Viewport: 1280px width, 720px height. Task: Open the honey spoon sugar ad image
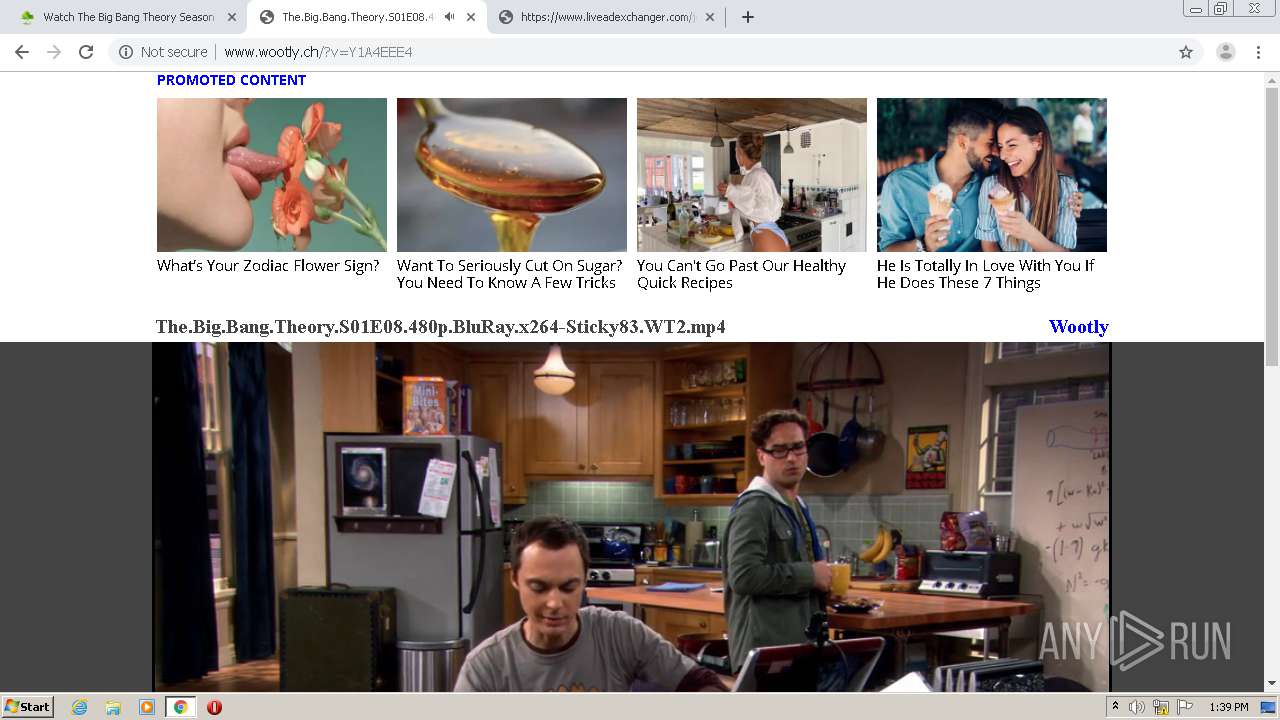point(512,175)
